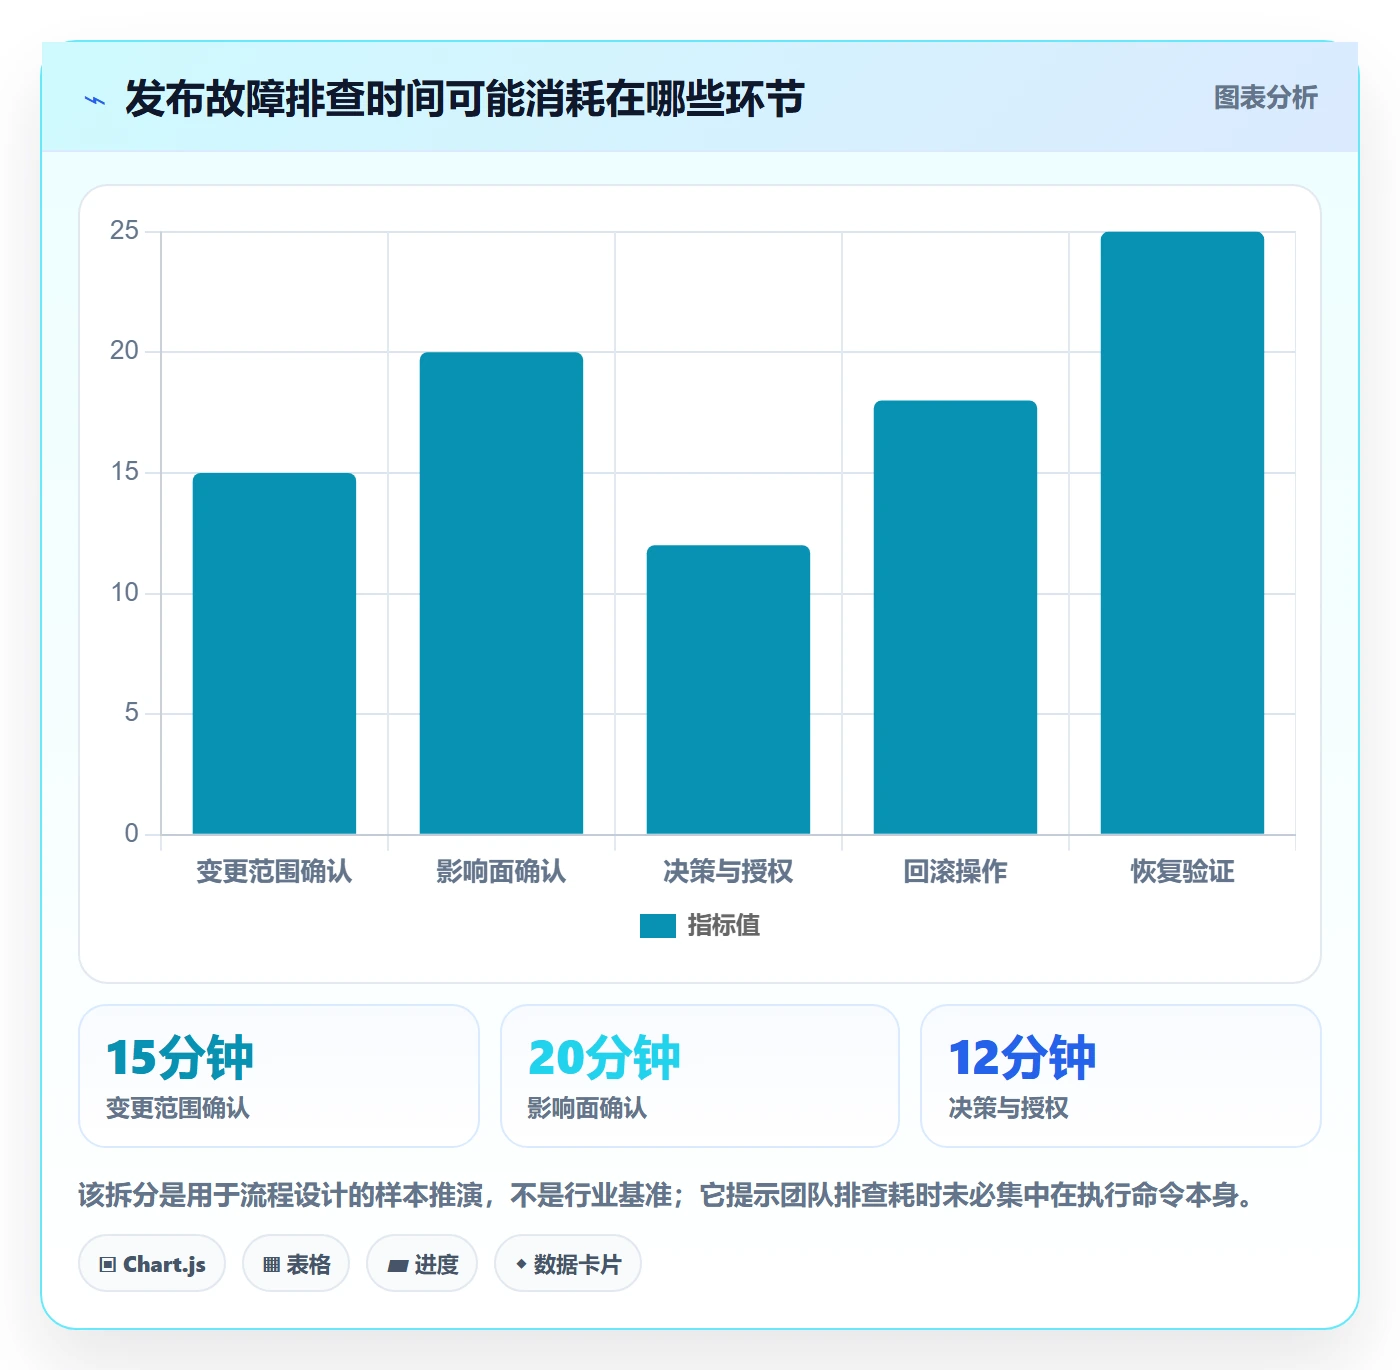1400x1370 pixels.
Task: Click the 进度 tag chip
Action: pos(422,1264)
